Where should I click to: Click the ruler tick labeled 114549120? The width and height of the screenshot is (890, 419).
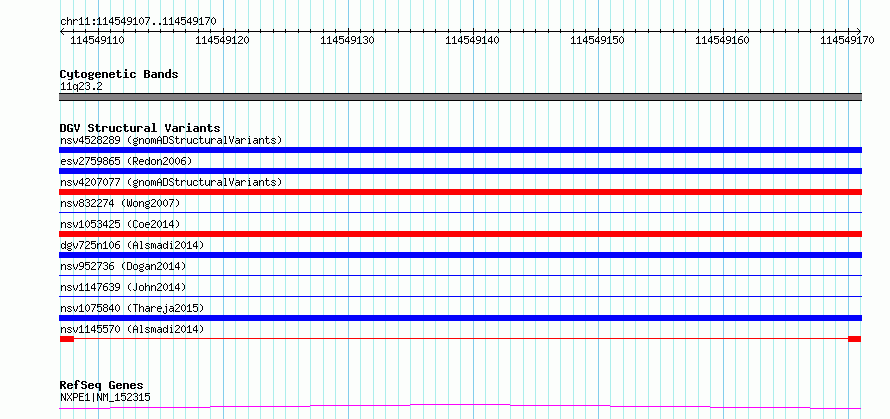[222, 40]
